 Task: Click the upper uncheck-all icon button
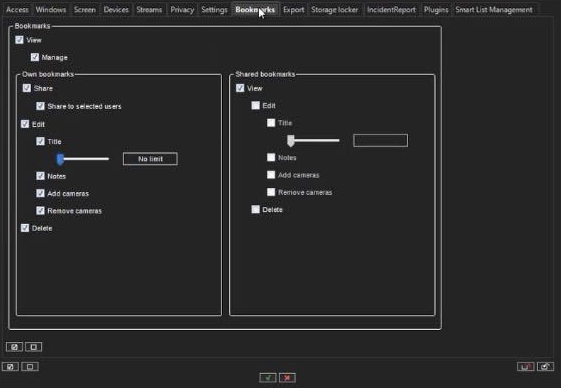click(x=33, y=347)
